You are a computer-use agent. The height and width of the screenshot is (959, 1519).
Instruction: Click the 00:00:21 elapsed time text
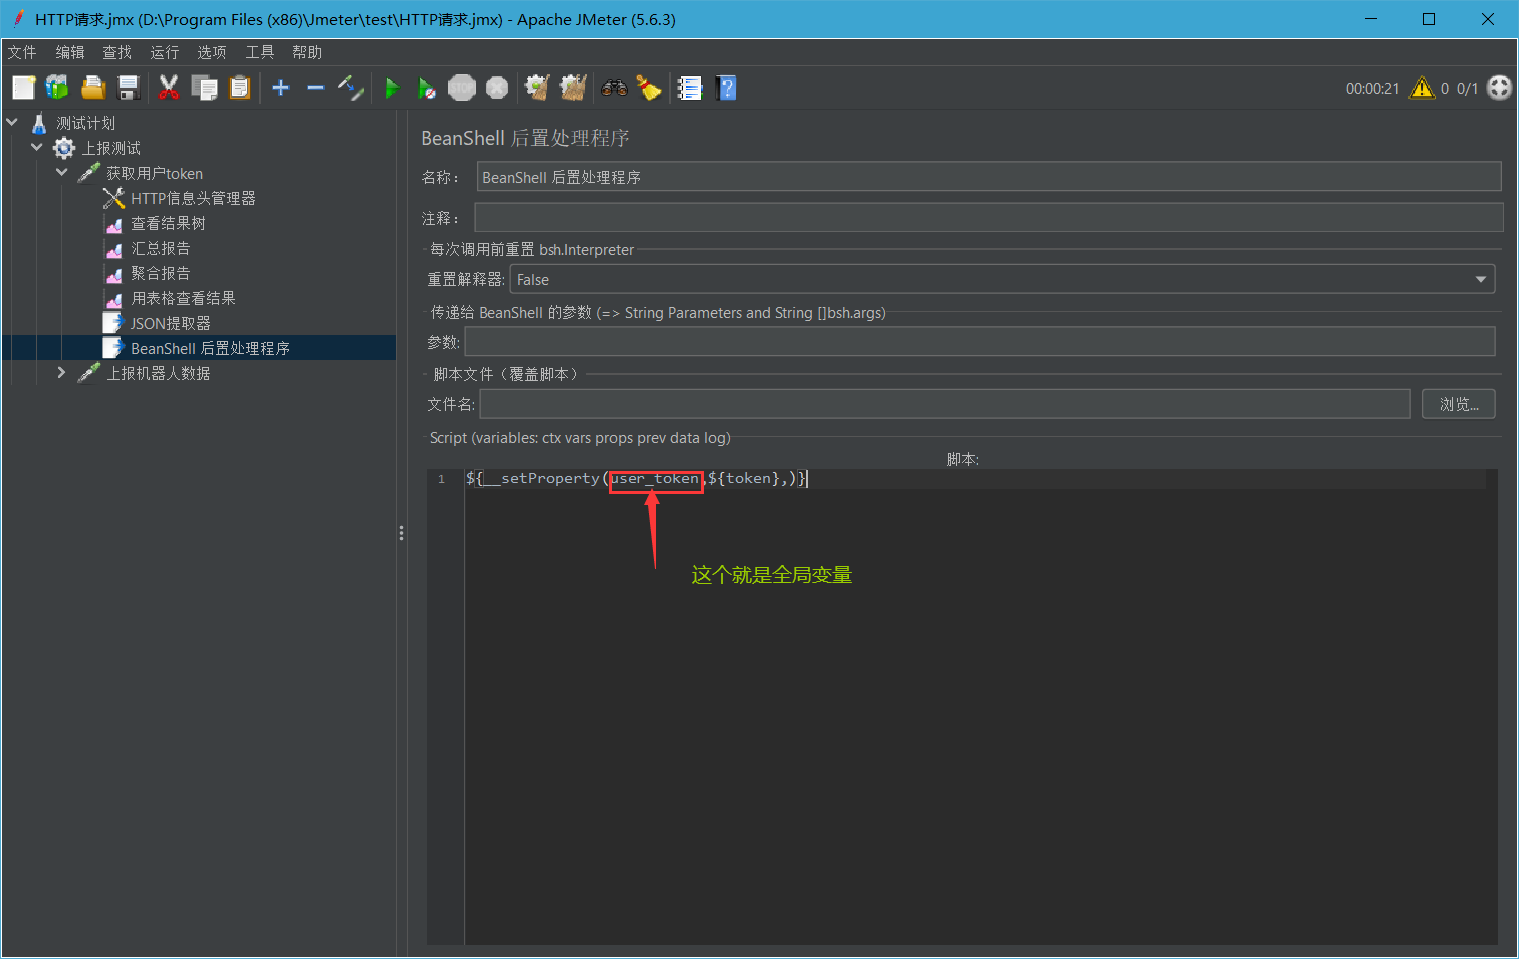[1372, 89]
